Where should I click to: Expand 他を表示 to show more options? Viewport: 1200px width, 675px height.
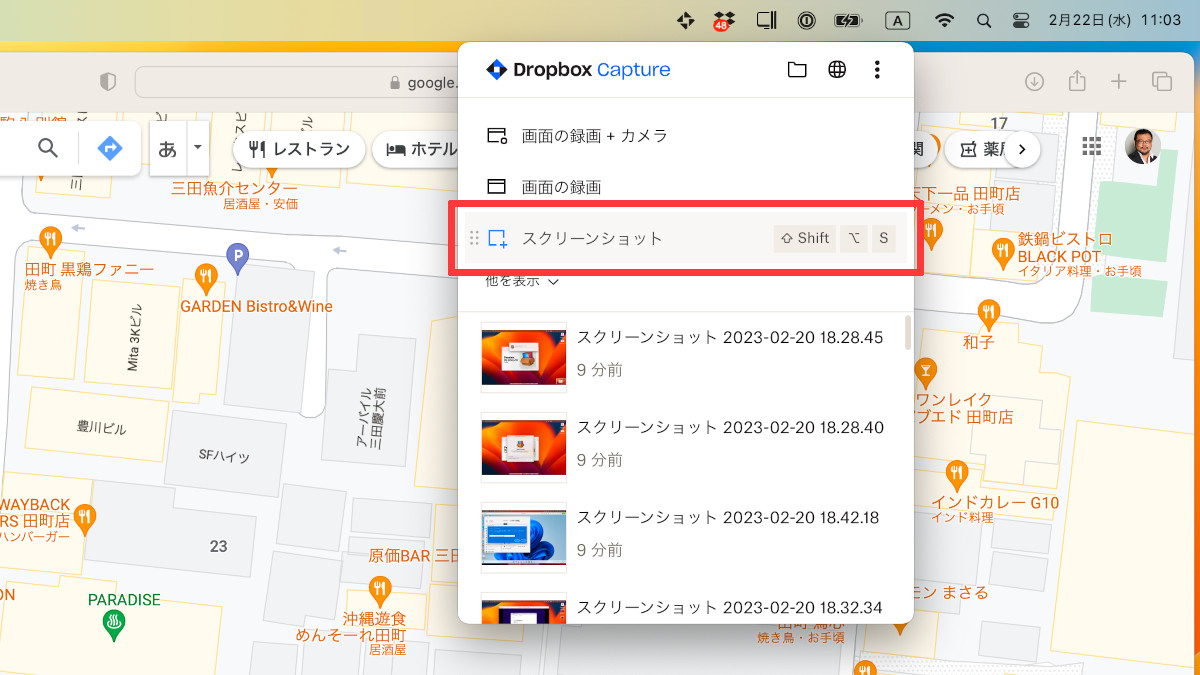522,281
